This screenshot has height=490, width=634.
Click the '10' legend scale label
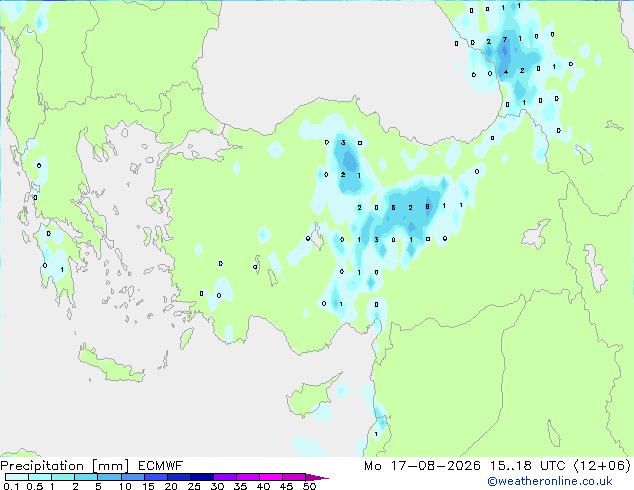[125, 486]
